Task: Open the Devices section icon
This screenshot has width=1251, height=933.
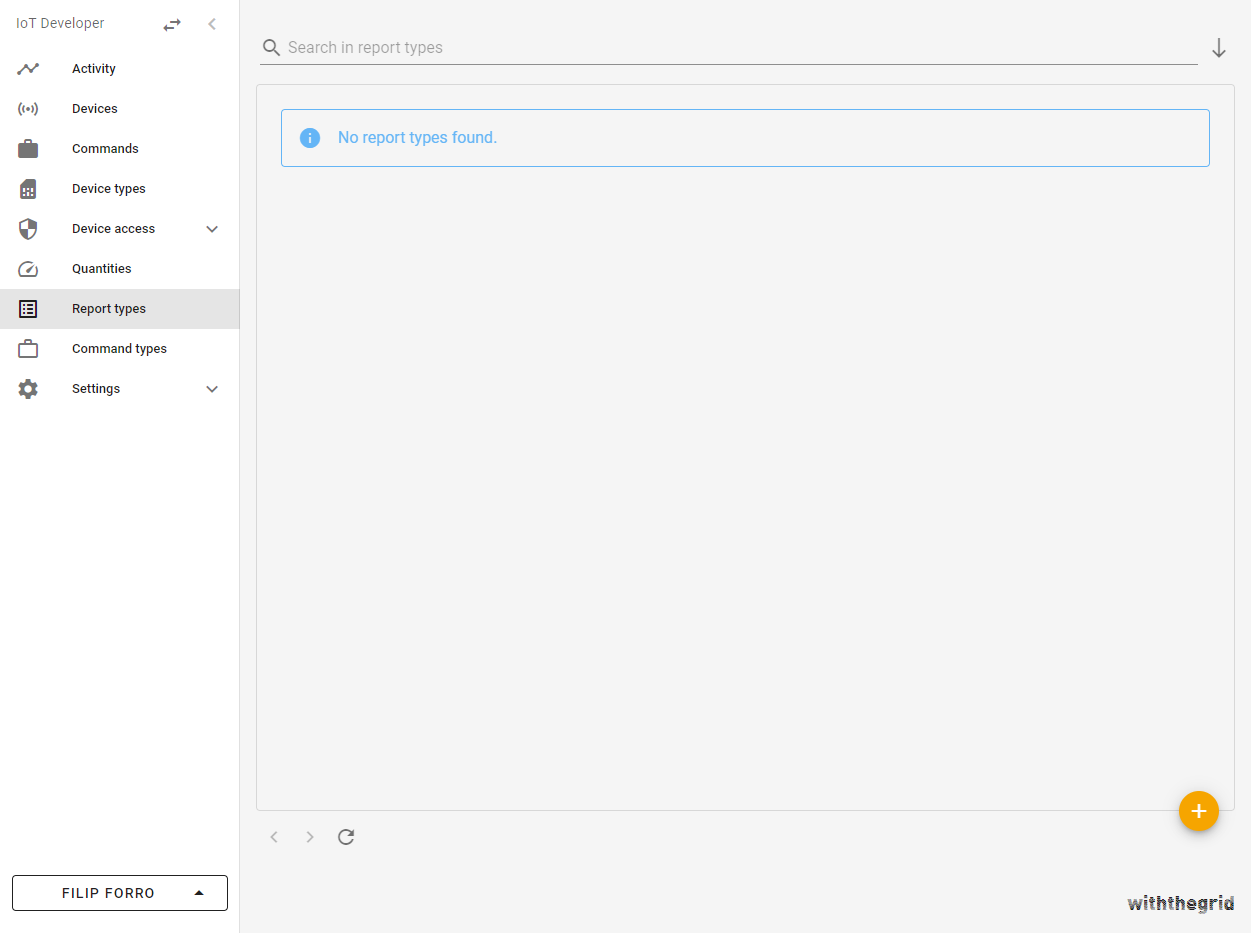Action: pyautogui.click(x=27, y=108)
